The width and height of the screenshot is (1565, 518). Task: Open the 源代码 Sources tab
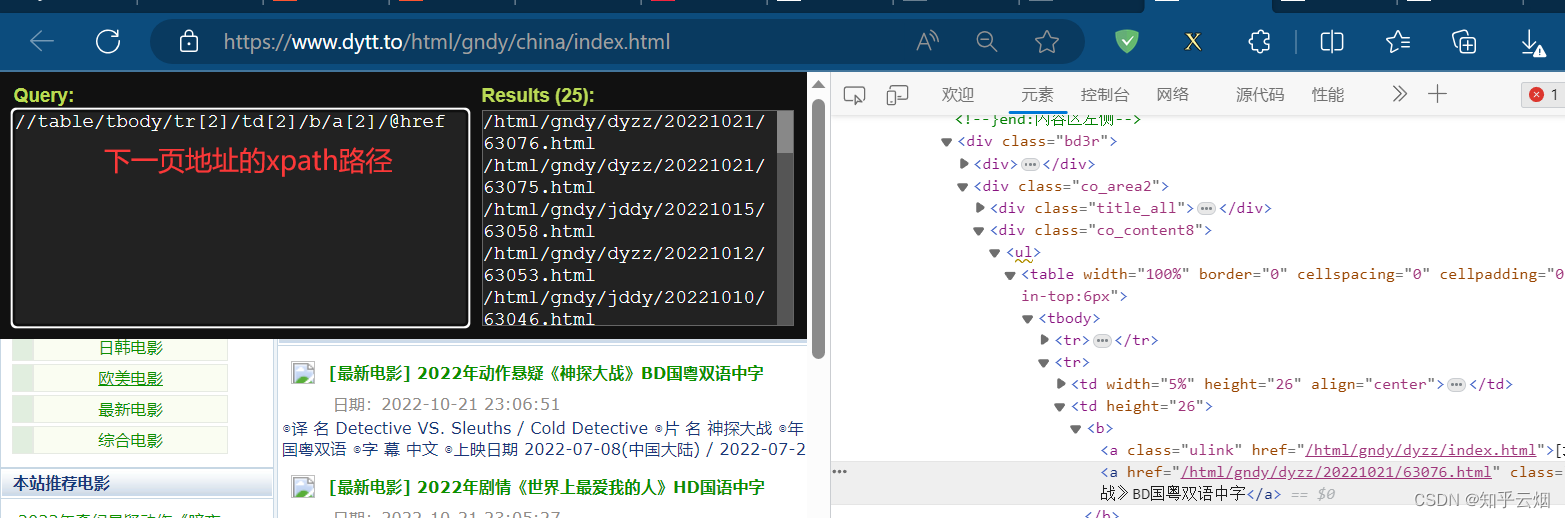point(1260,95)
